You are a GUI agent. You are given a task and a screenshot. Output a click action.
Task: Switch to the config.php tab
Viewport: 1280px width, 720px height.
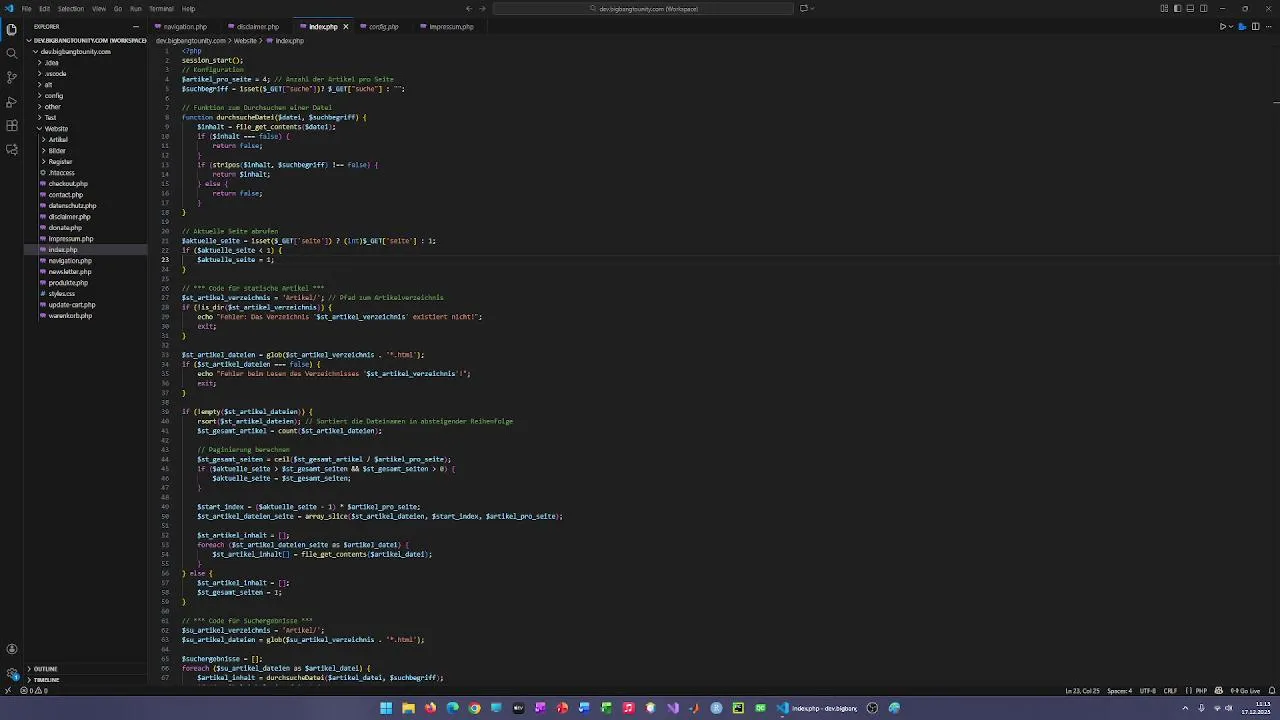384,27
